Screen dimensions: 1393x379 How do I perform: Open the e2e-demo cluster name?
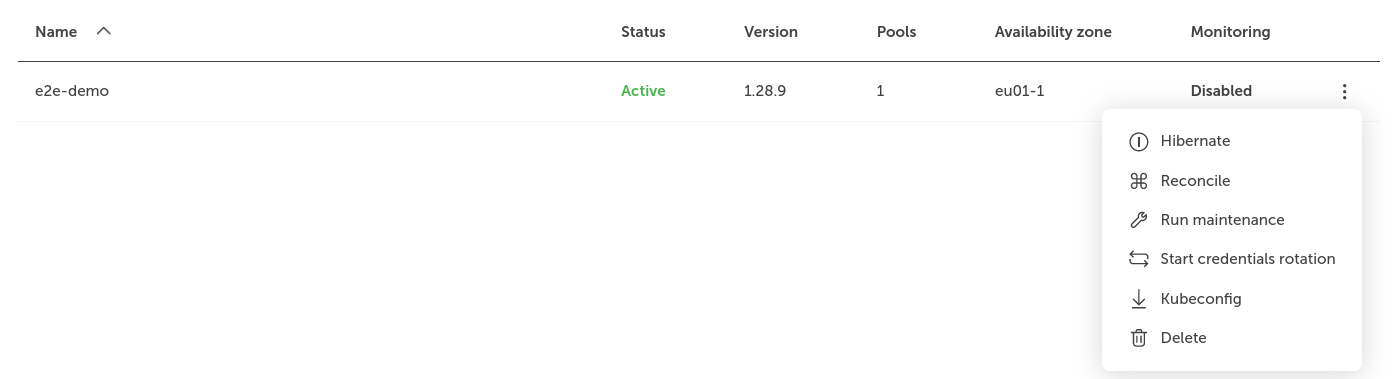coord(72,91)
